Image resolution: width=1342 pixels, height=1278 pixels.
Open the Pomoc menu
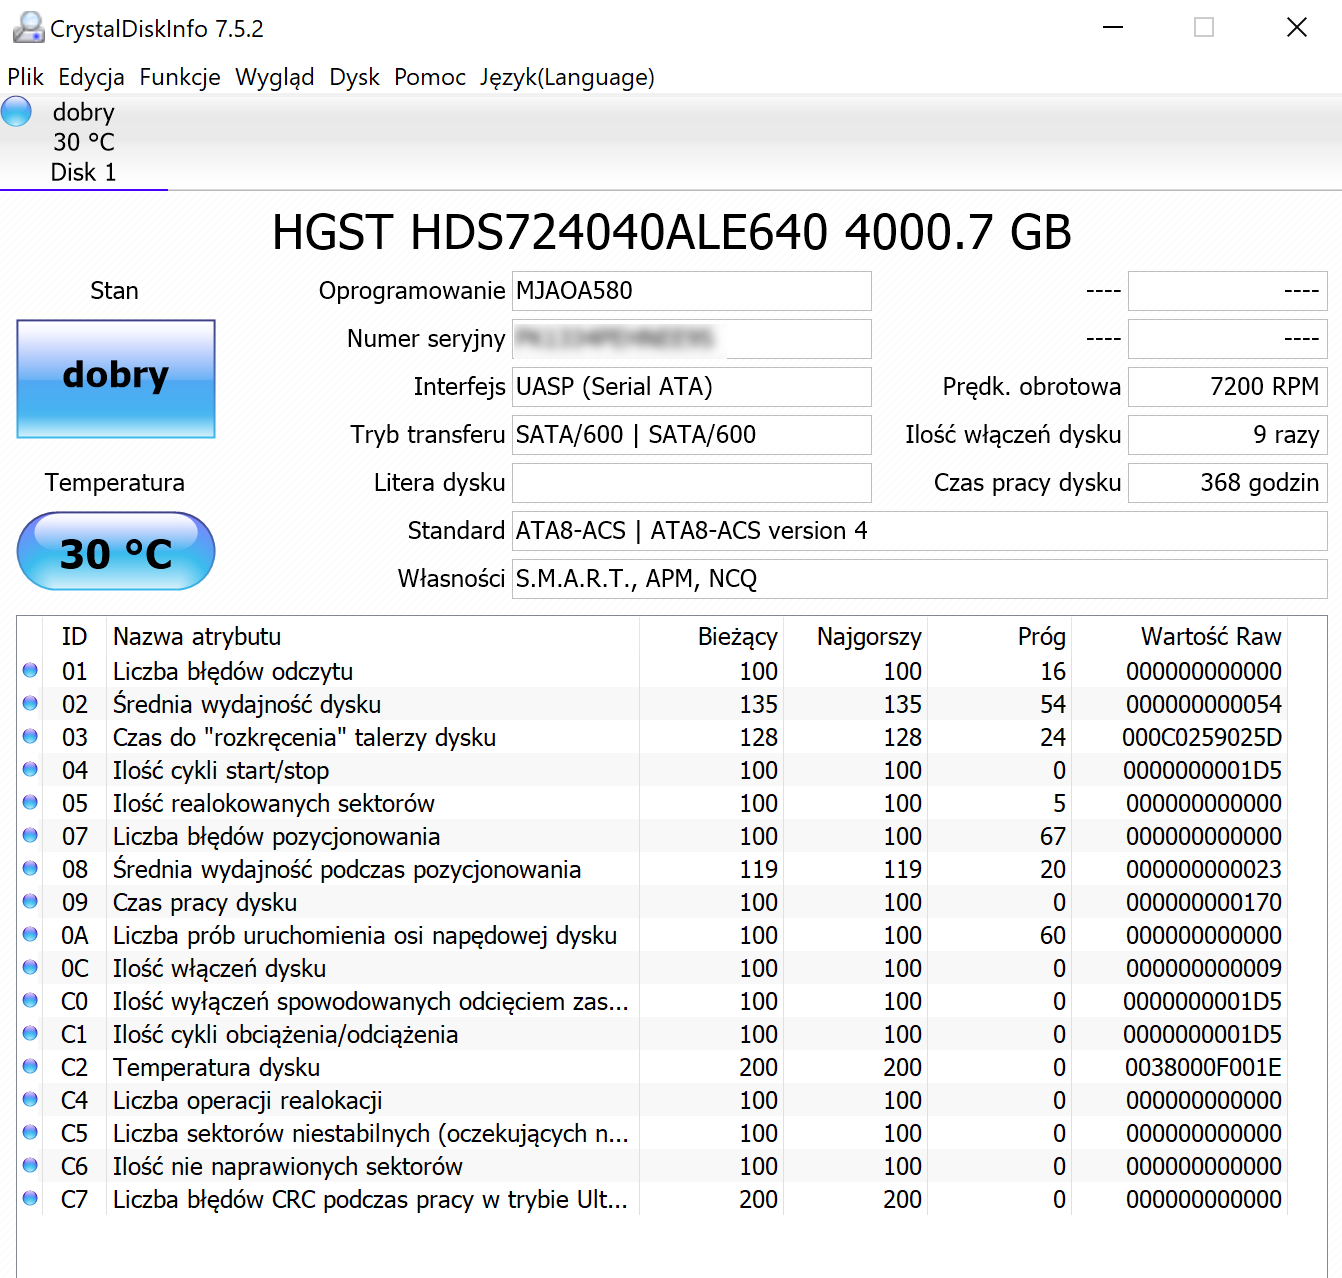point(430,77)
